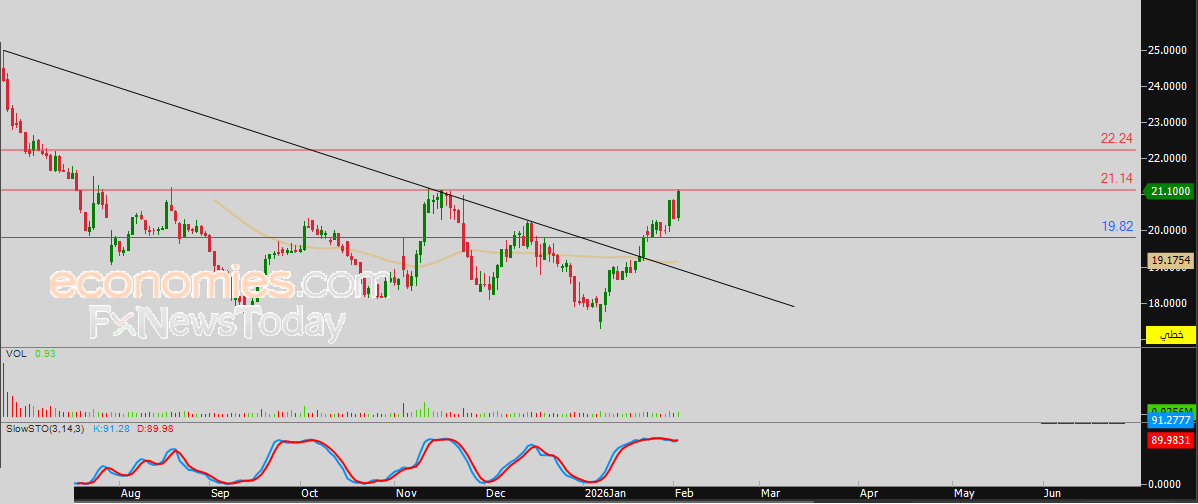Click the Aug label on time axis

pyautogui.click(x=129, y=493)
